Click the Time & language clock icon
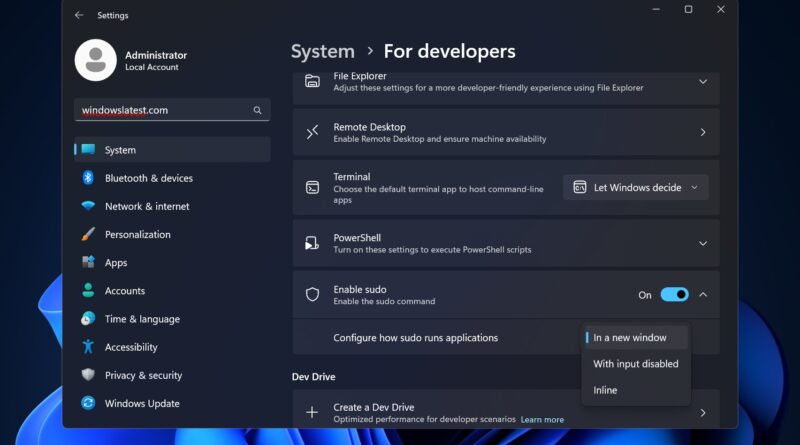Image resolution: width=800 pixels, height=445 pixels. point(88,318)
